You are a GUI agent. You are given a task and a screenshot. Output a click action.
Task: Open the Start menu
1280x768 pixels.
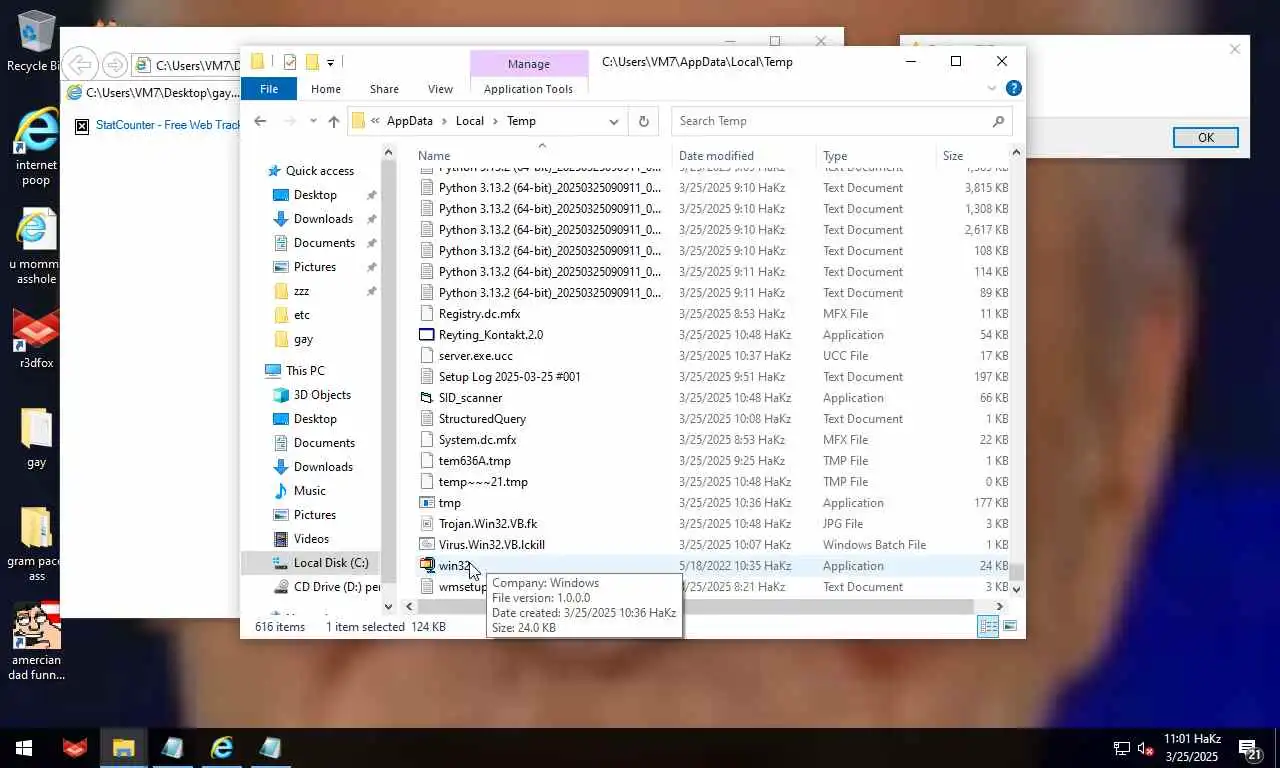(24, 748)
